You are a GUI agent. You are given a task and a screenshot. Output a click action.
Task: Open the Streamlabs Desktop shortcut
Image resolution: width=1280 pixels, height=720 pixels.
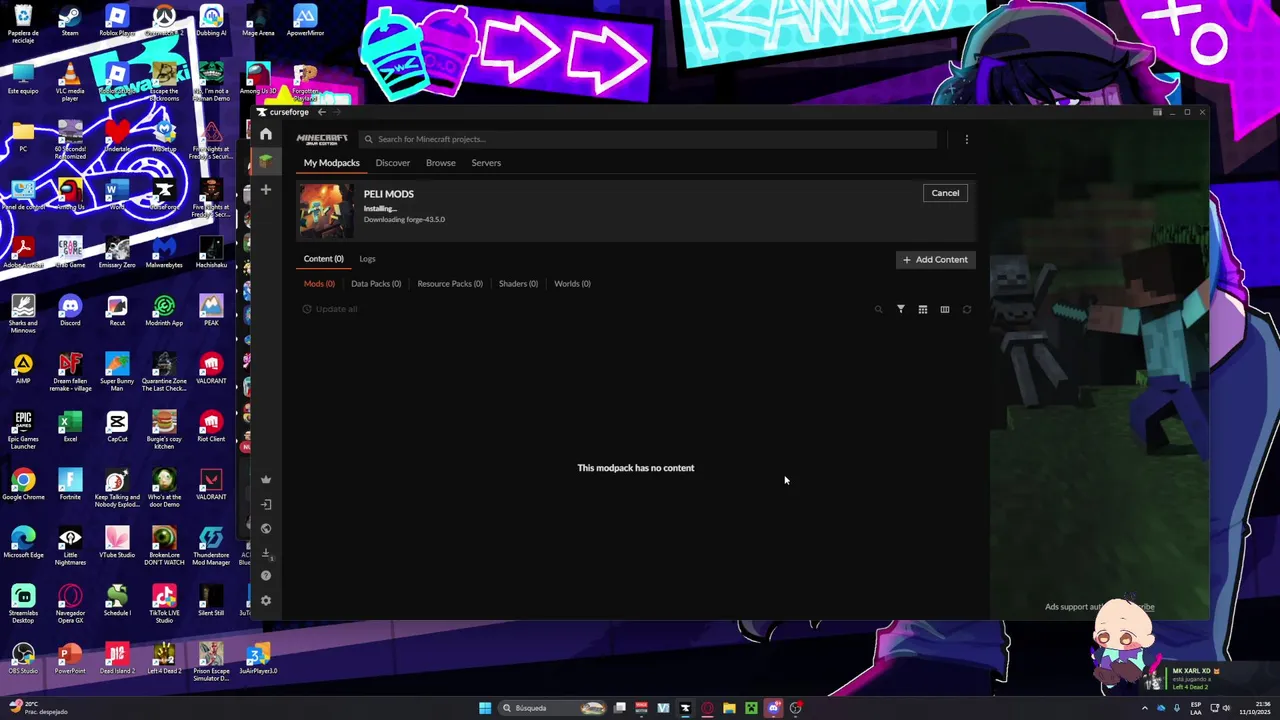pos(23,604)
